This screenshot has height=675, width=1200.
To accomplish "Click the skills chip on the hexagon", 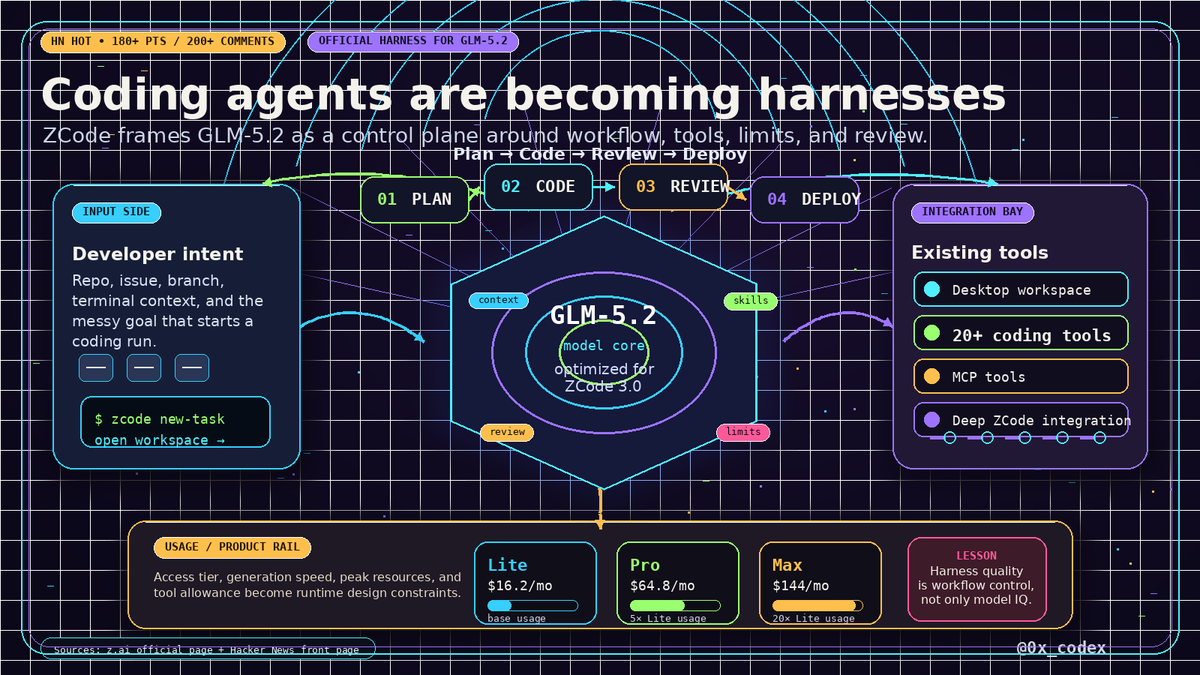I will point(751,300).
